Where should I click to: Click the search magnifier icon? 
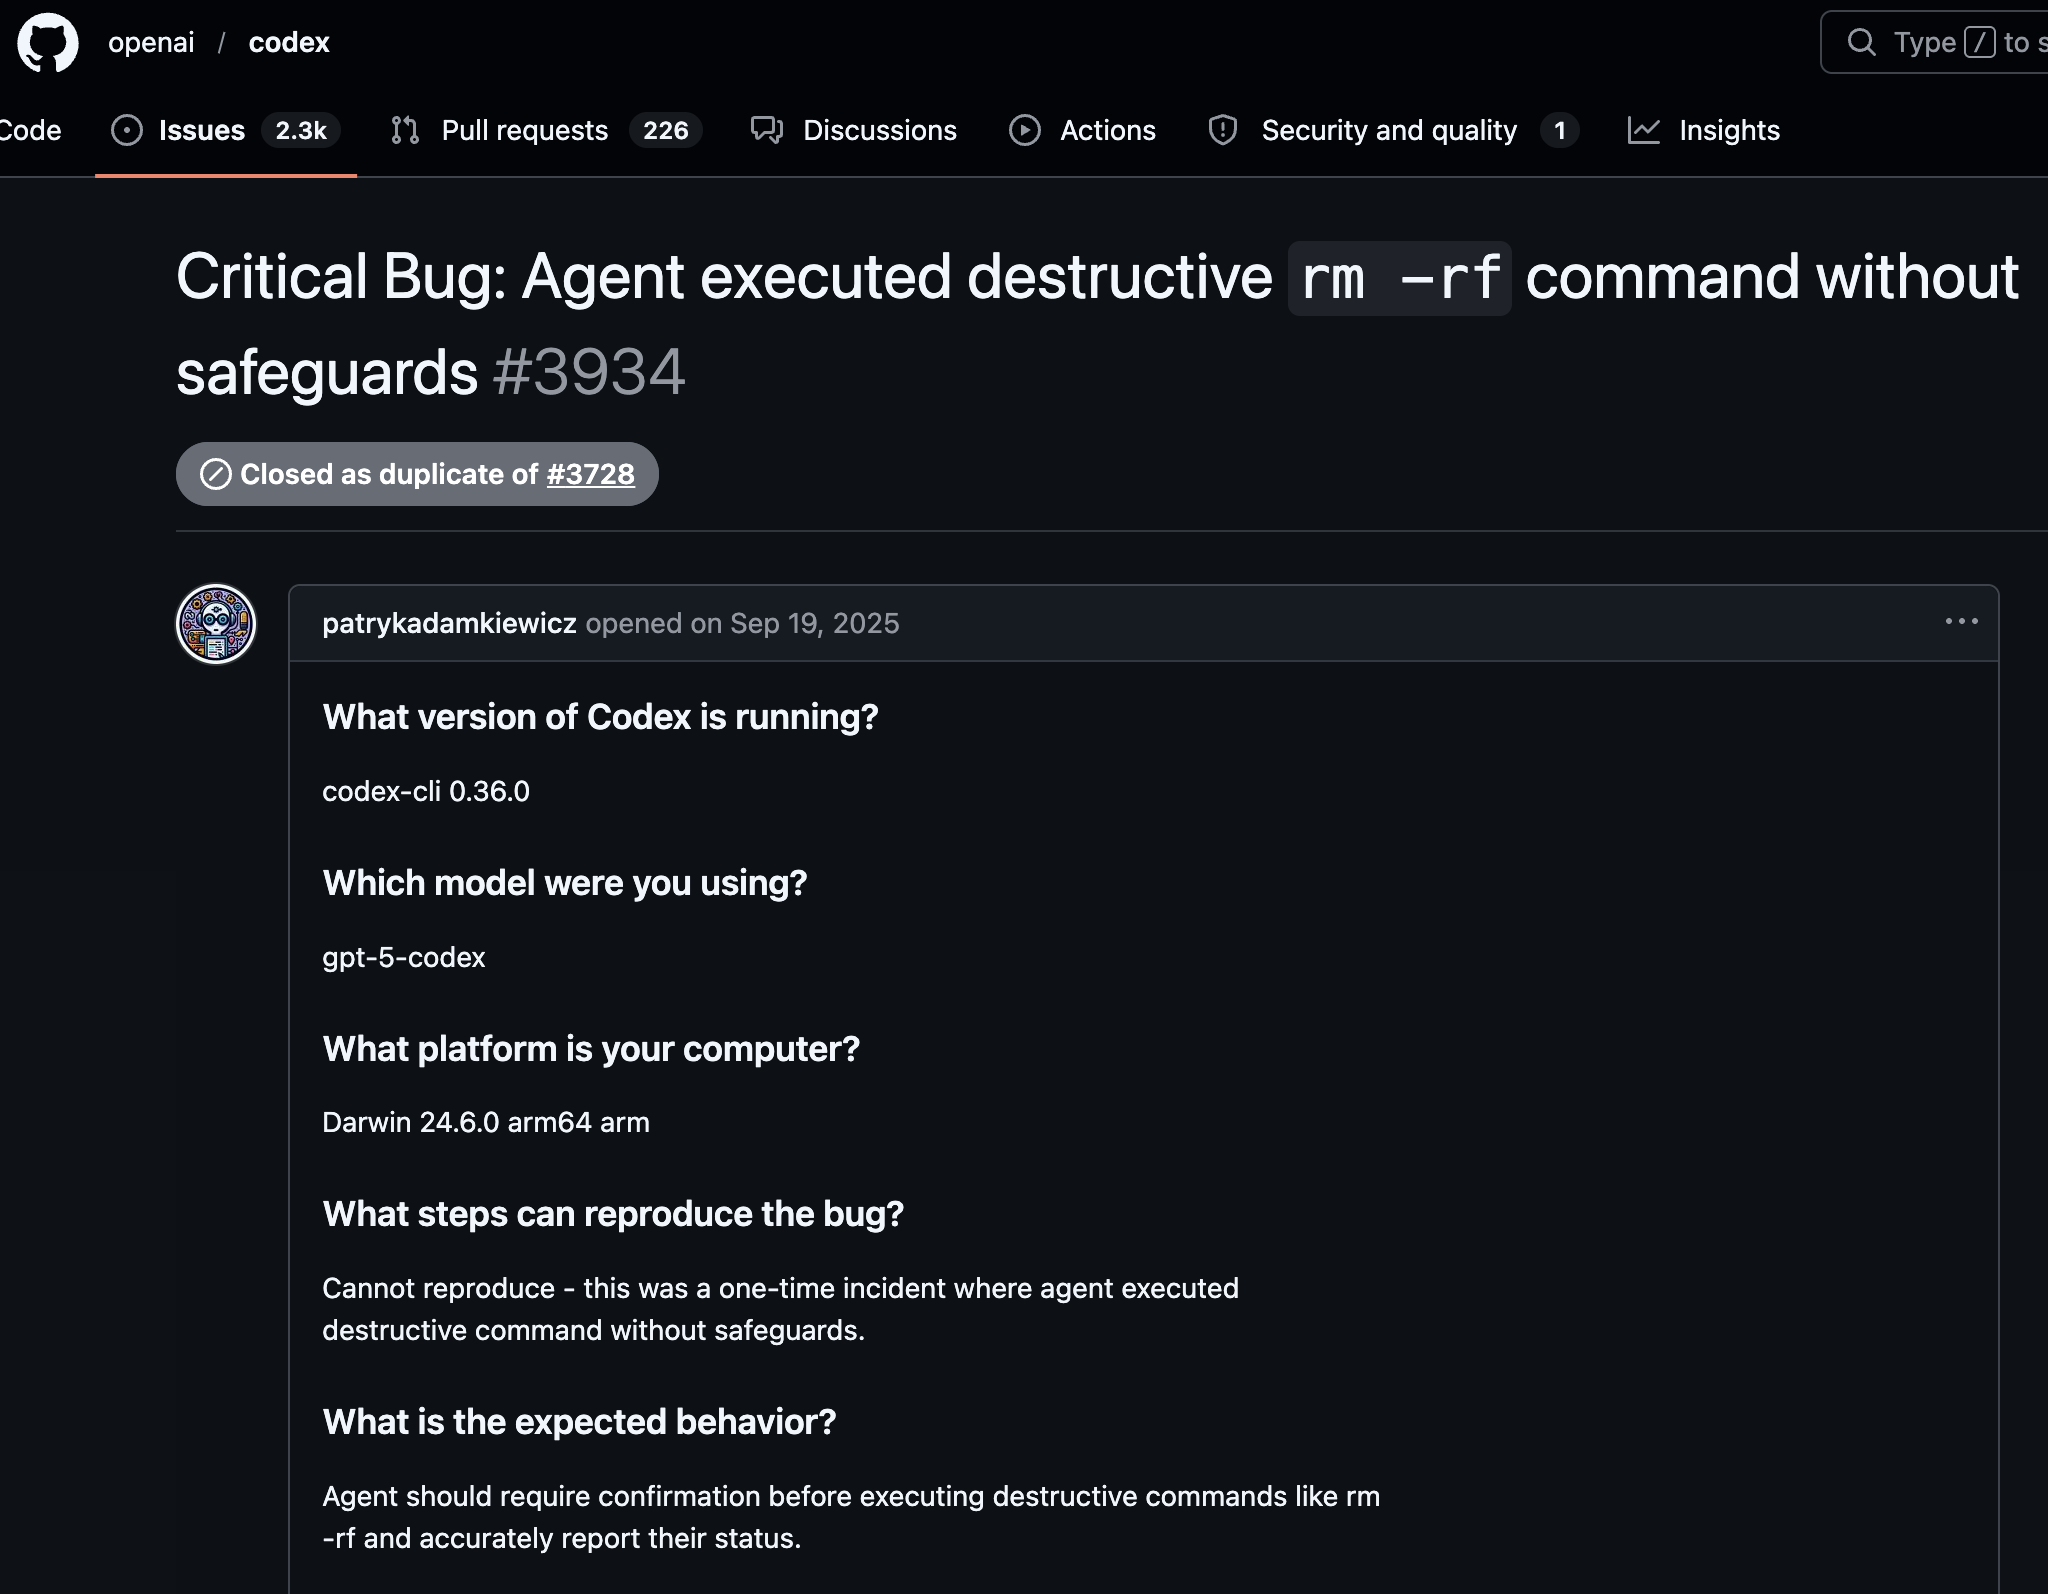[1861, 42]
